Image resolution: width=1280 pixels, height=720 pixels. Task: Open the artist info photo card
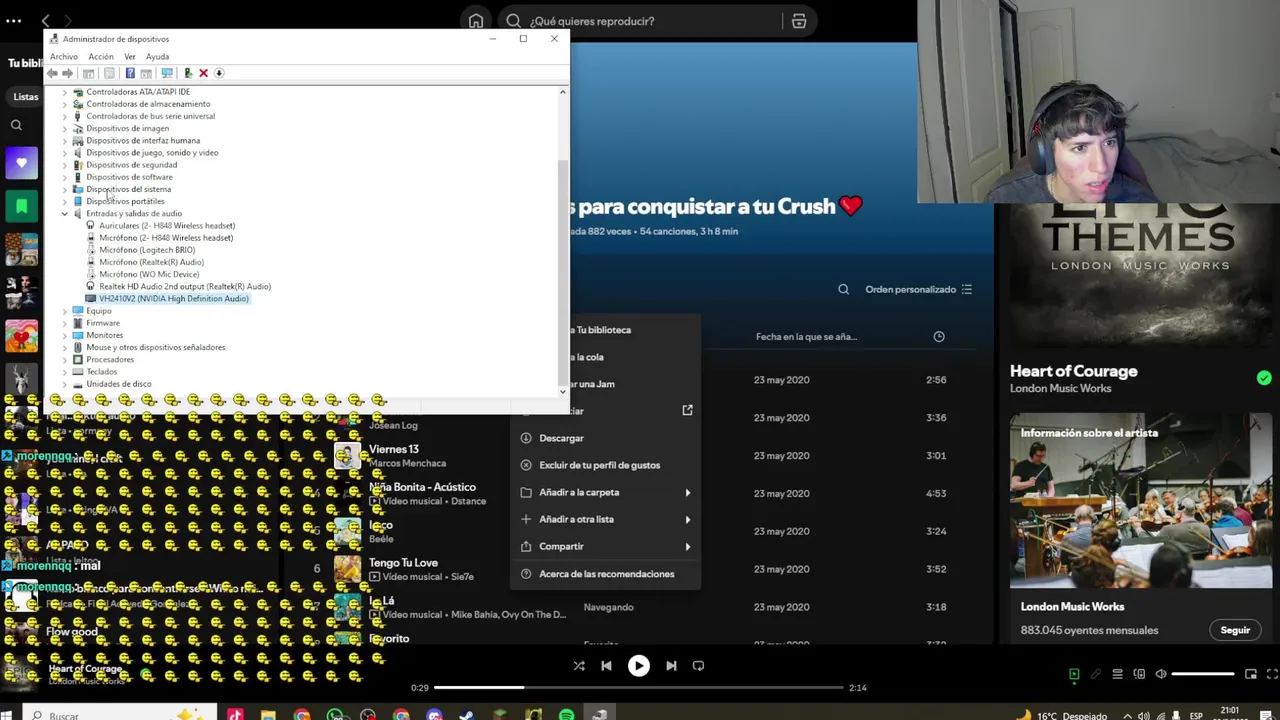point(1140,500)
